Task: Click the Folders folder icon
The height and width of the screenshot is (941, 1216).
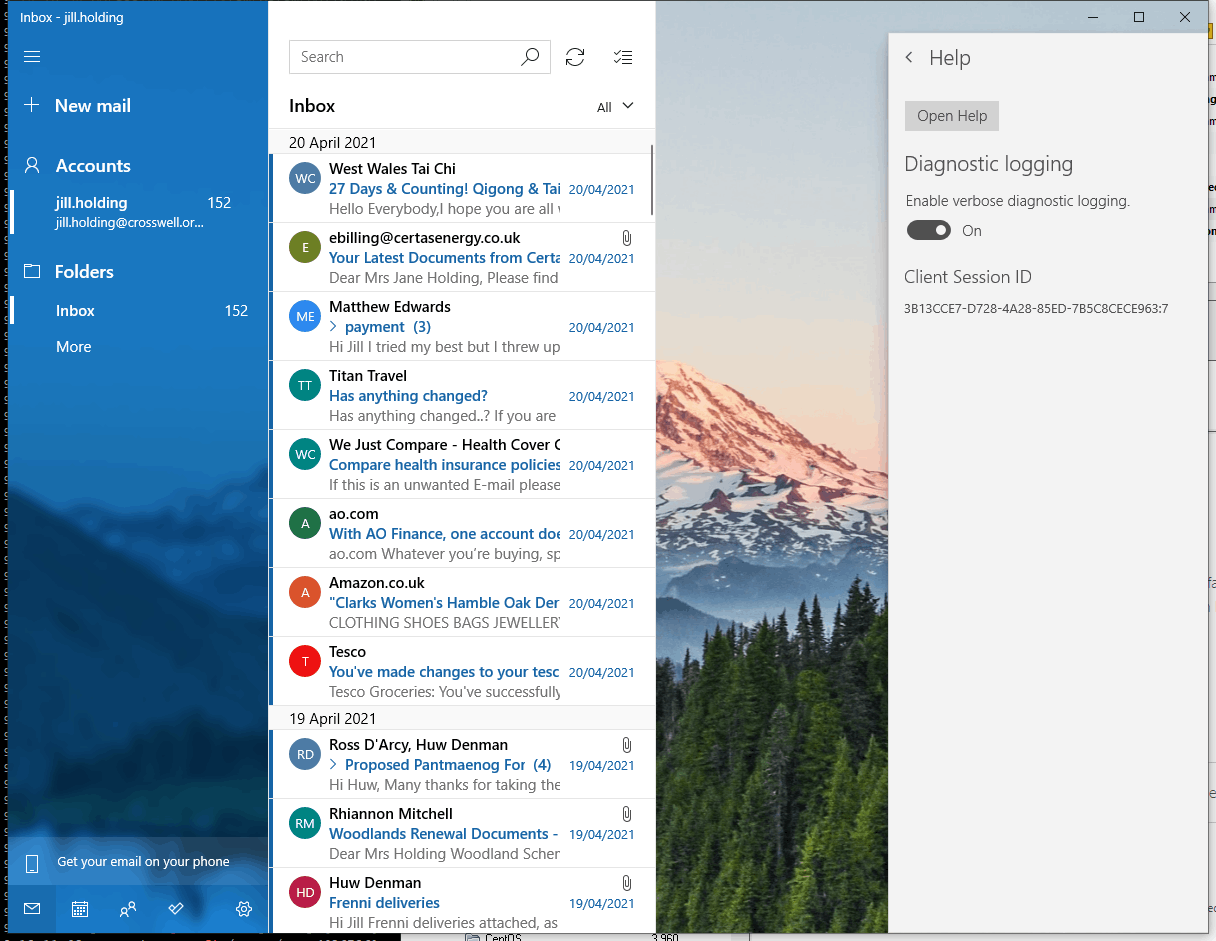Action: click(32, 271)
